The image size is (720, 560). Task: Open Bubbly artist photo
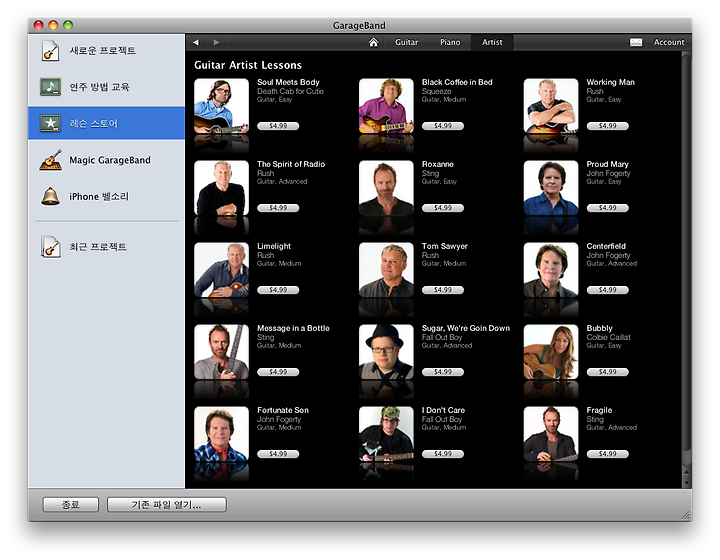(551, 352)
